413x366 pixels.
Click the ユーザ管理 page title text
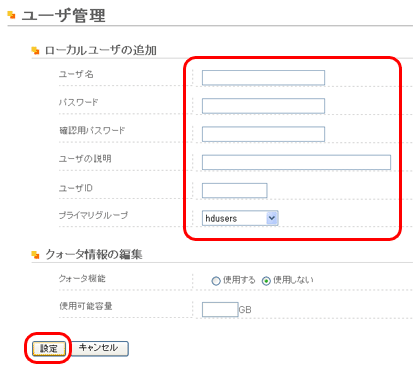coord(64,16)
